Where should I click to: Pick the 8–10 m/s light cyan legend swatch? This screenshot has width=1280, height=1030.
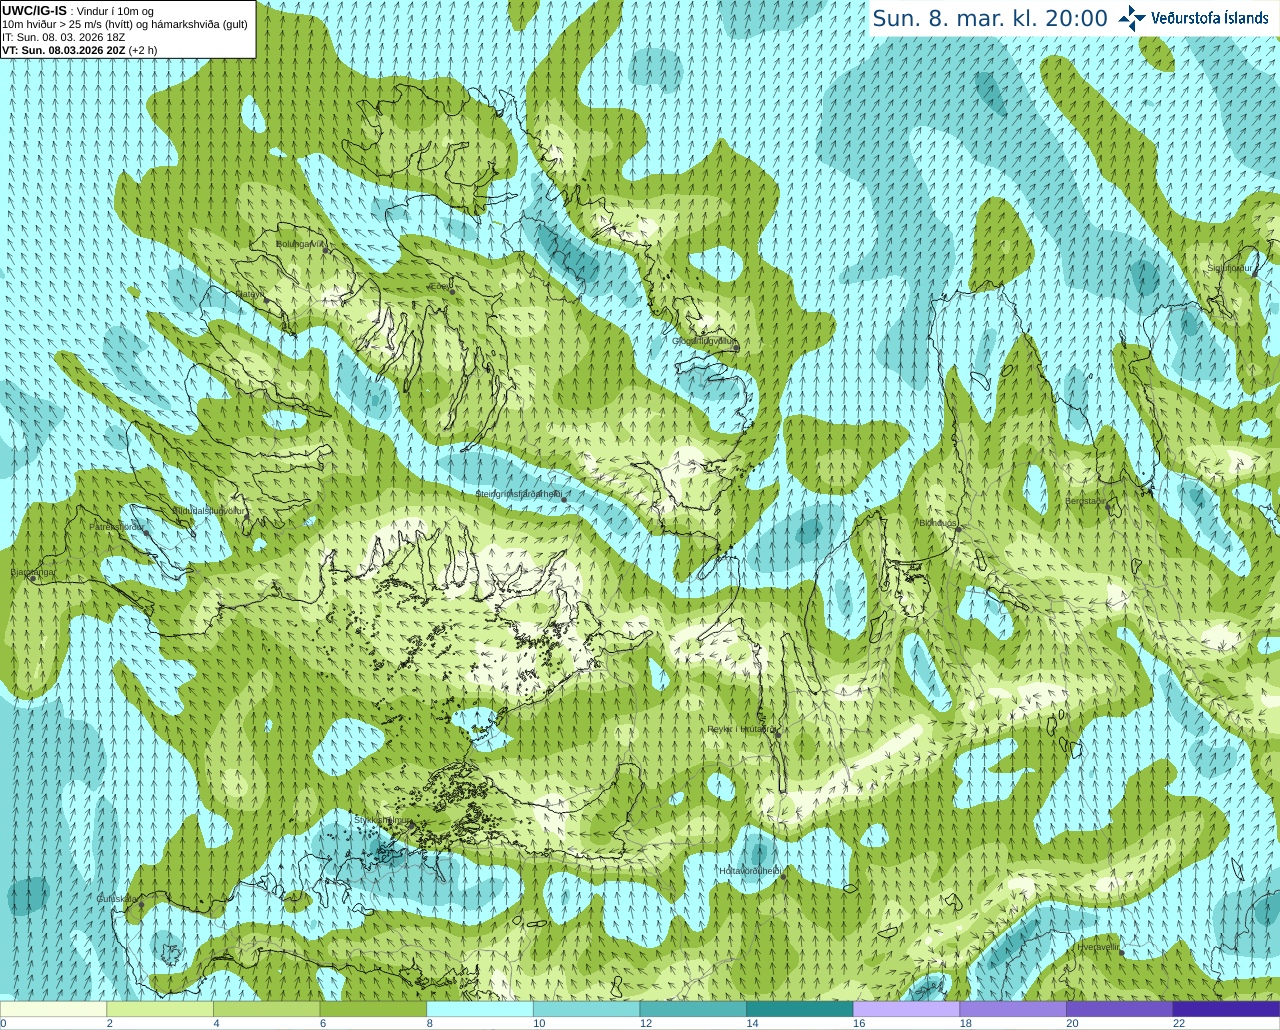(x=480, y=1009)
